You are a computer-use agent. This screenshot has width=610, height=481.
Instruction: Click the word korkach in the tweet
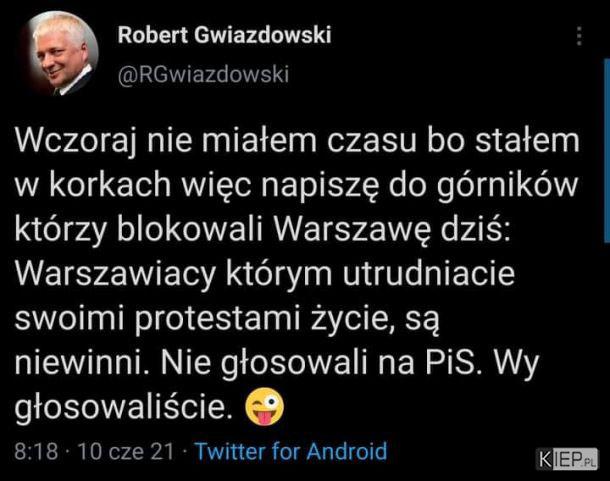(110, 186)
